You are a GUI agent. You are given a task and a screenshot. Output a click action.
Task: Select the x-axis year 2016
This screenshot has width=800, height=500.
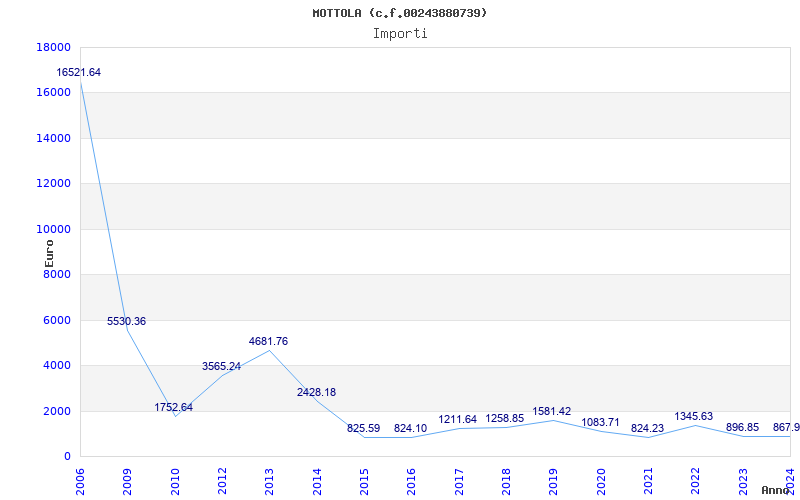(x=411, y=482)
